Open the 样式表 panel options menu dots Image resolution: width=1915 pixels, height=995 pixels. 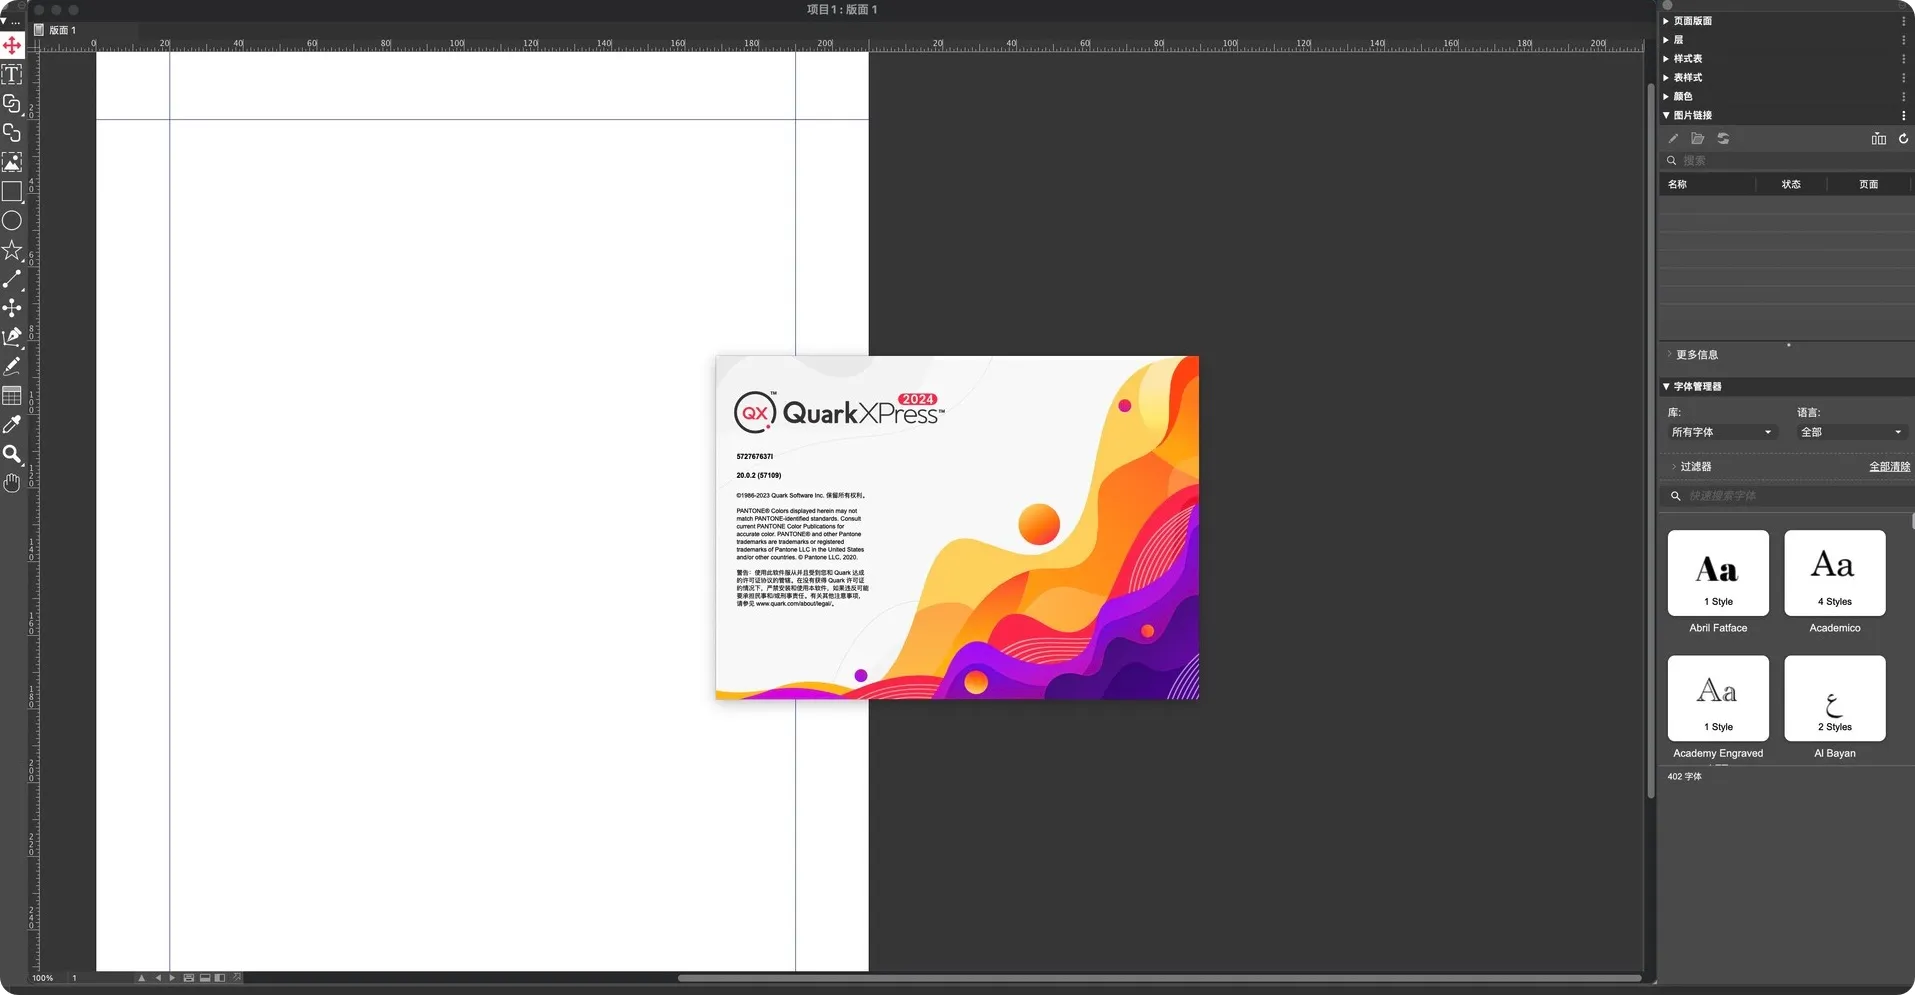point(1904,59)
